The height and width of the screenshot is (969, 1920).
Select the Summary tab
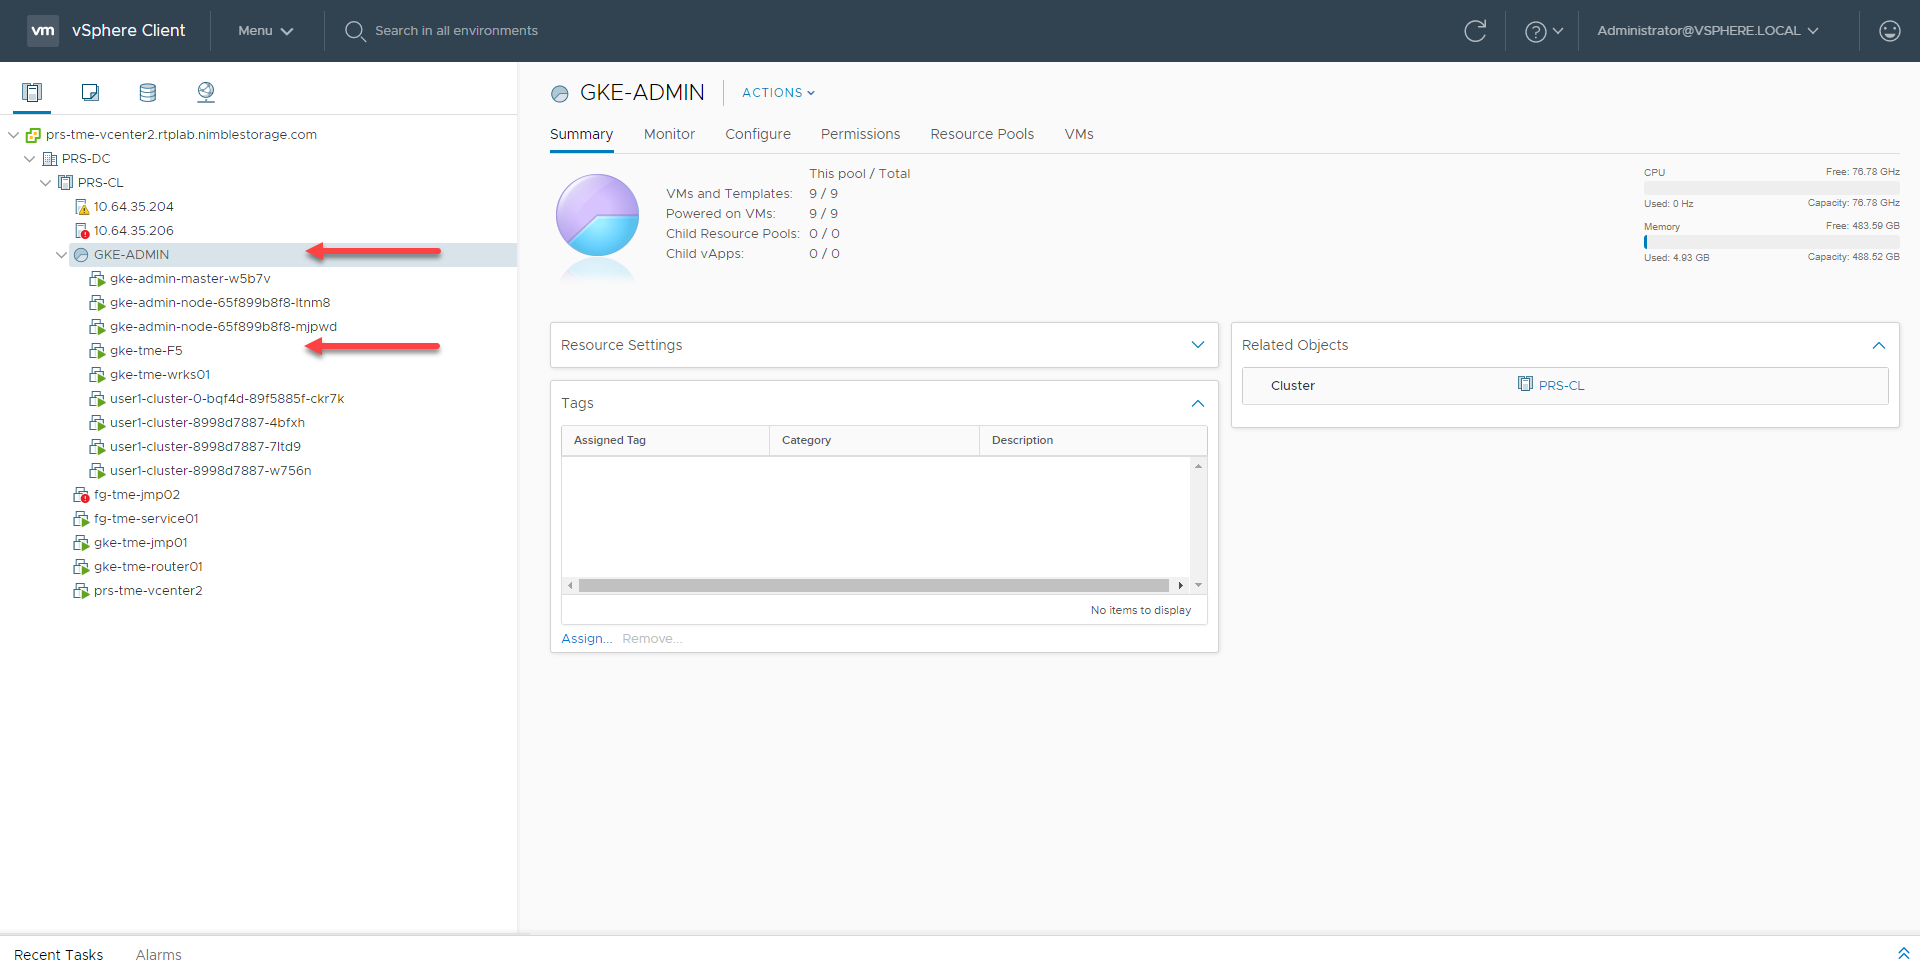click(x=581, y=134)
